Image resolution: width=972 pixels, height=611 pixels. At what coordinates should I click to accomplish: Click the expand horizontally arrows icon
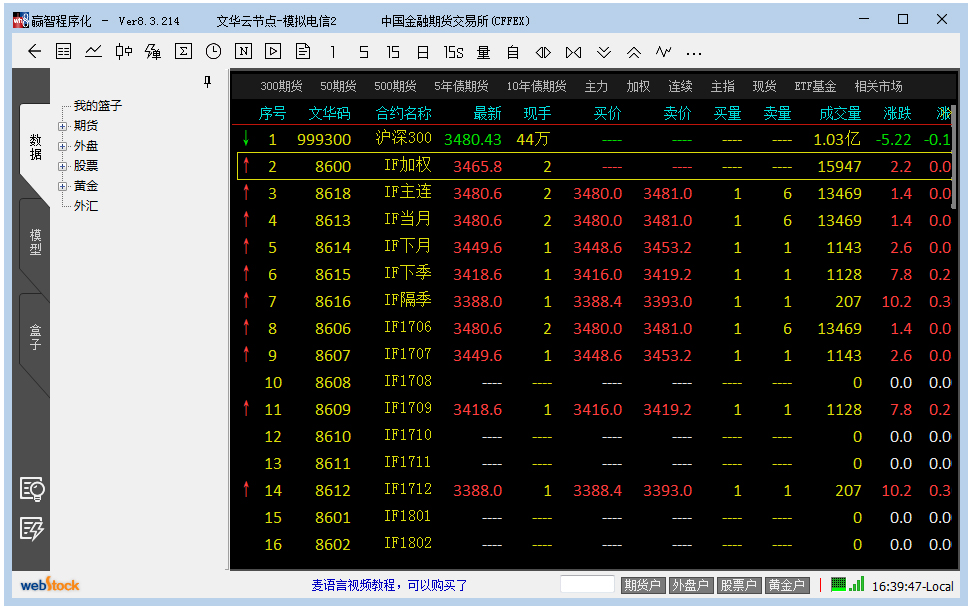tap(543, 52)
